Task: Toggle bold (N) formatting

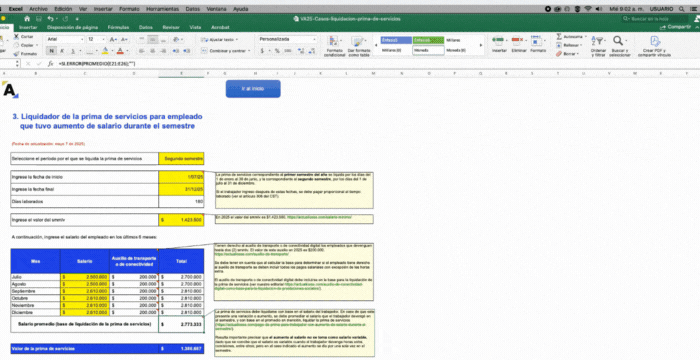Action: click(52, 51)
